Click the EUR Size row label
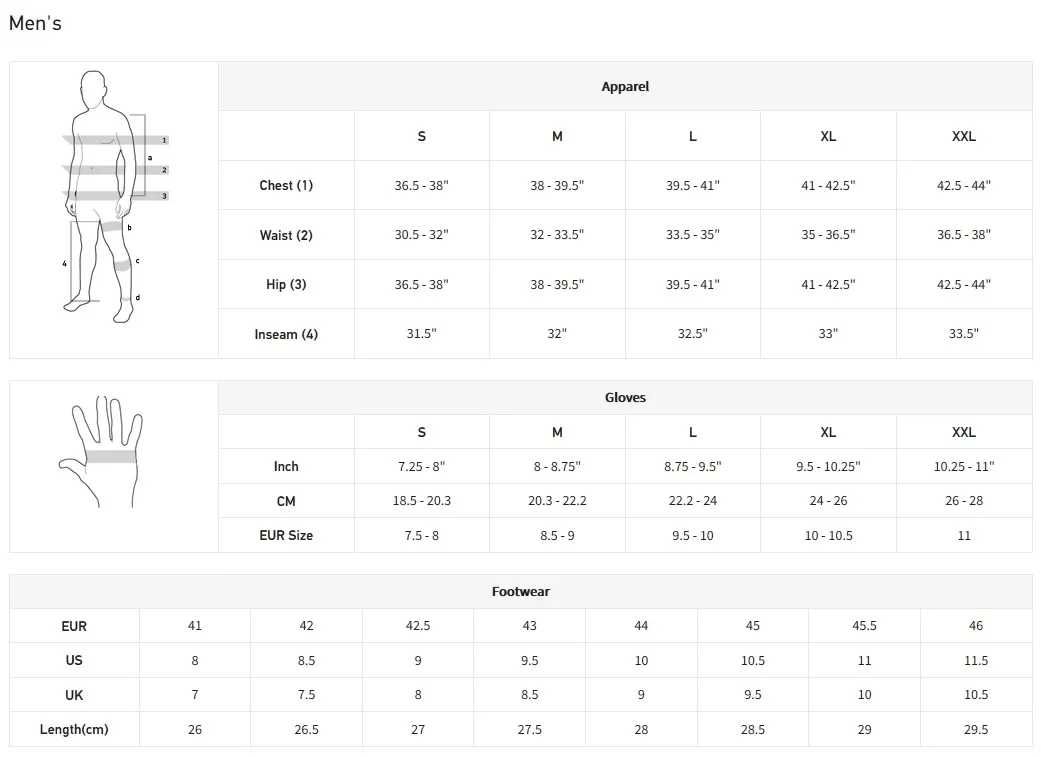The height and width of the screenshot is (757, 1041). click(x=285, y=535)
